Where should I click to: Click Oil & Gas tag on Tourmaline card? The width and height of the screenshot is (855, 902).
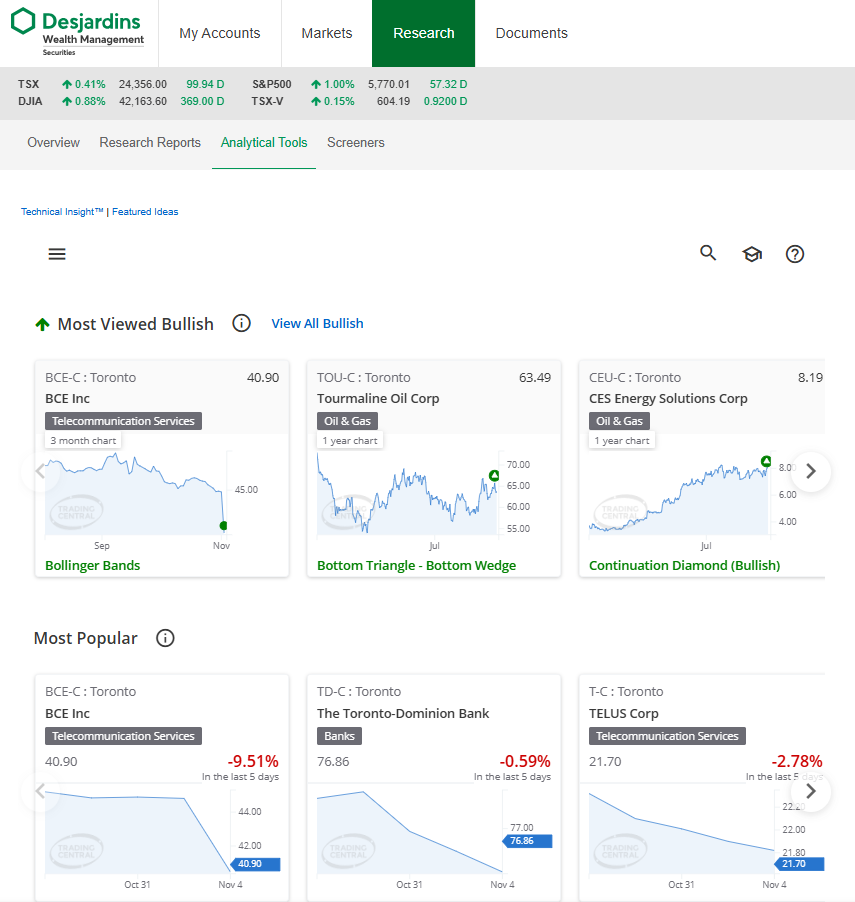(348, 421)
